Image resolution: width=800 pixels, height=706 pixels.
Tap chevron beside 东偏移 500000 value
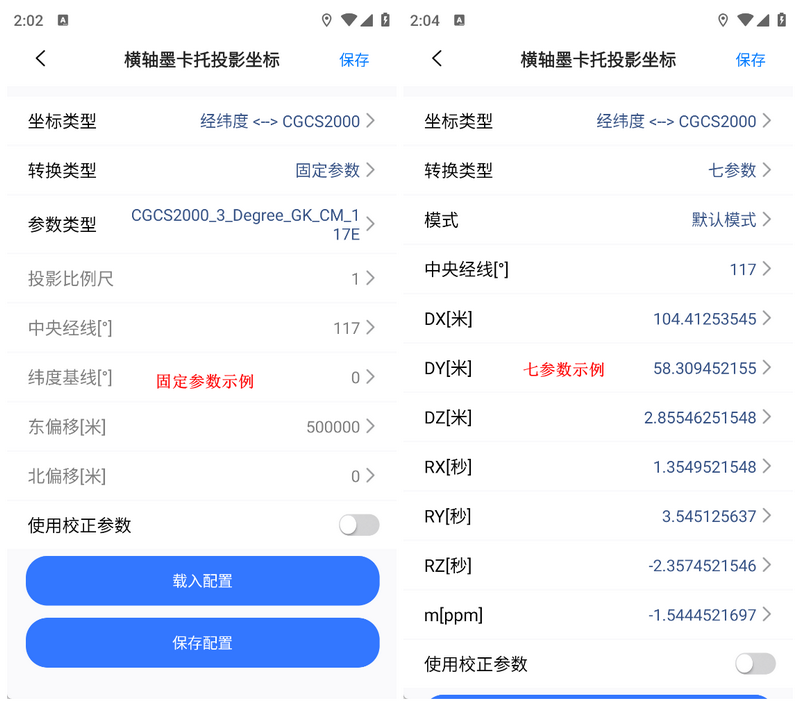pos(370,426)
